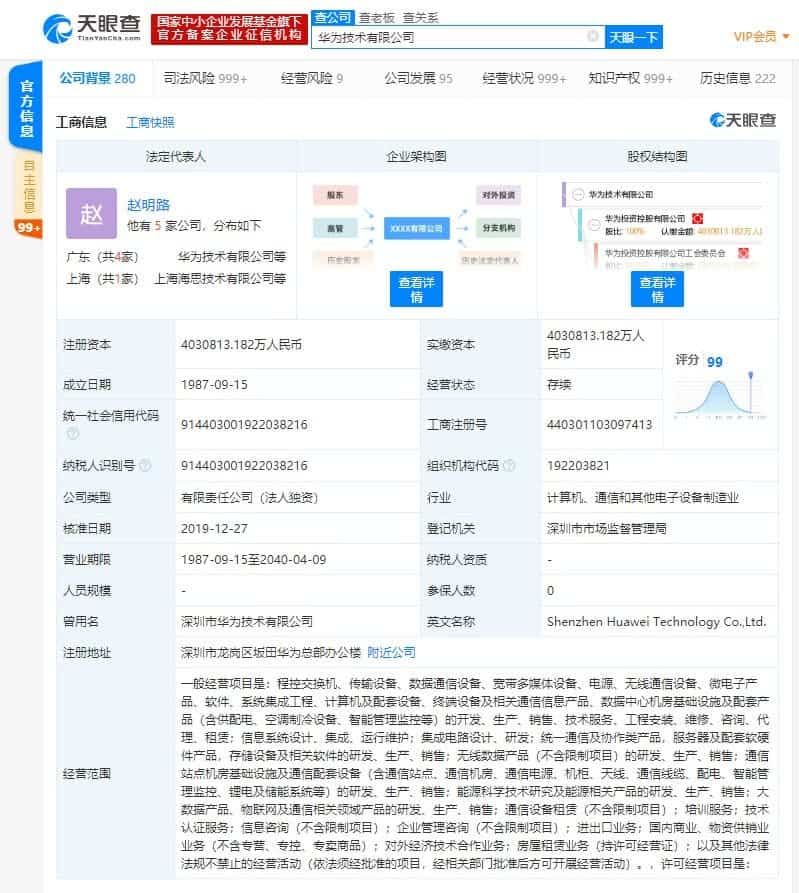Screen dimensions: 799x893
Task: Open the help icon beside 组织机构代码
Action: (509, 465)
